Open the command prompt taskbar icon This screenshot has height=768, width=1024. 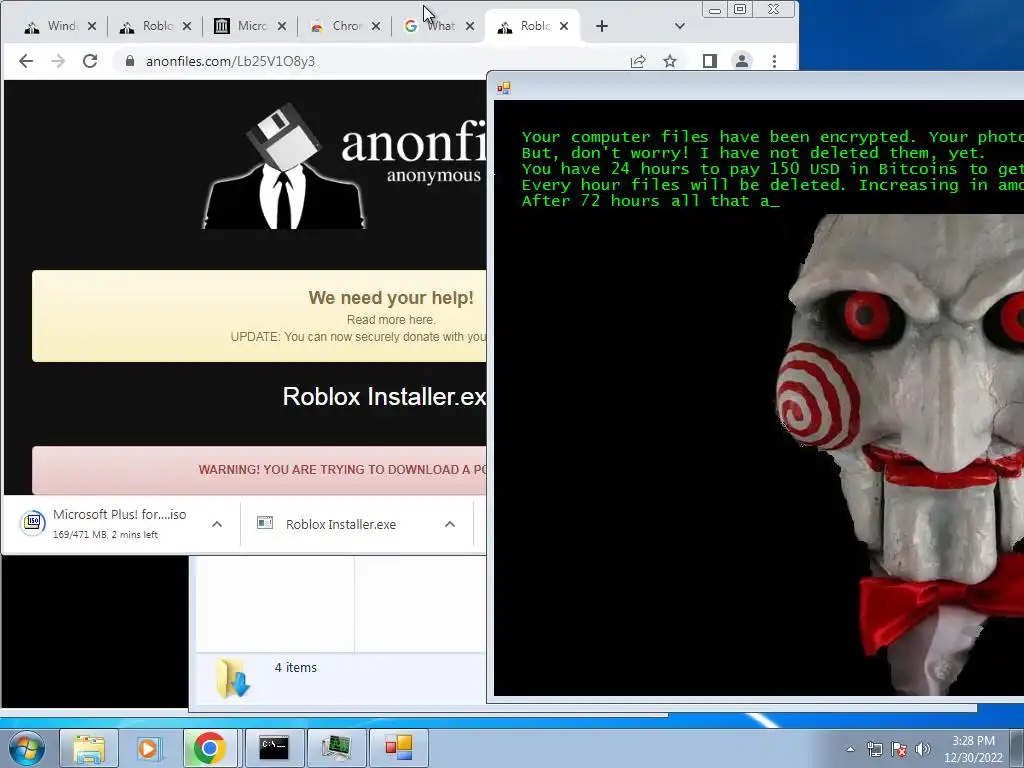pyautogui.click(x=274, y=748)
